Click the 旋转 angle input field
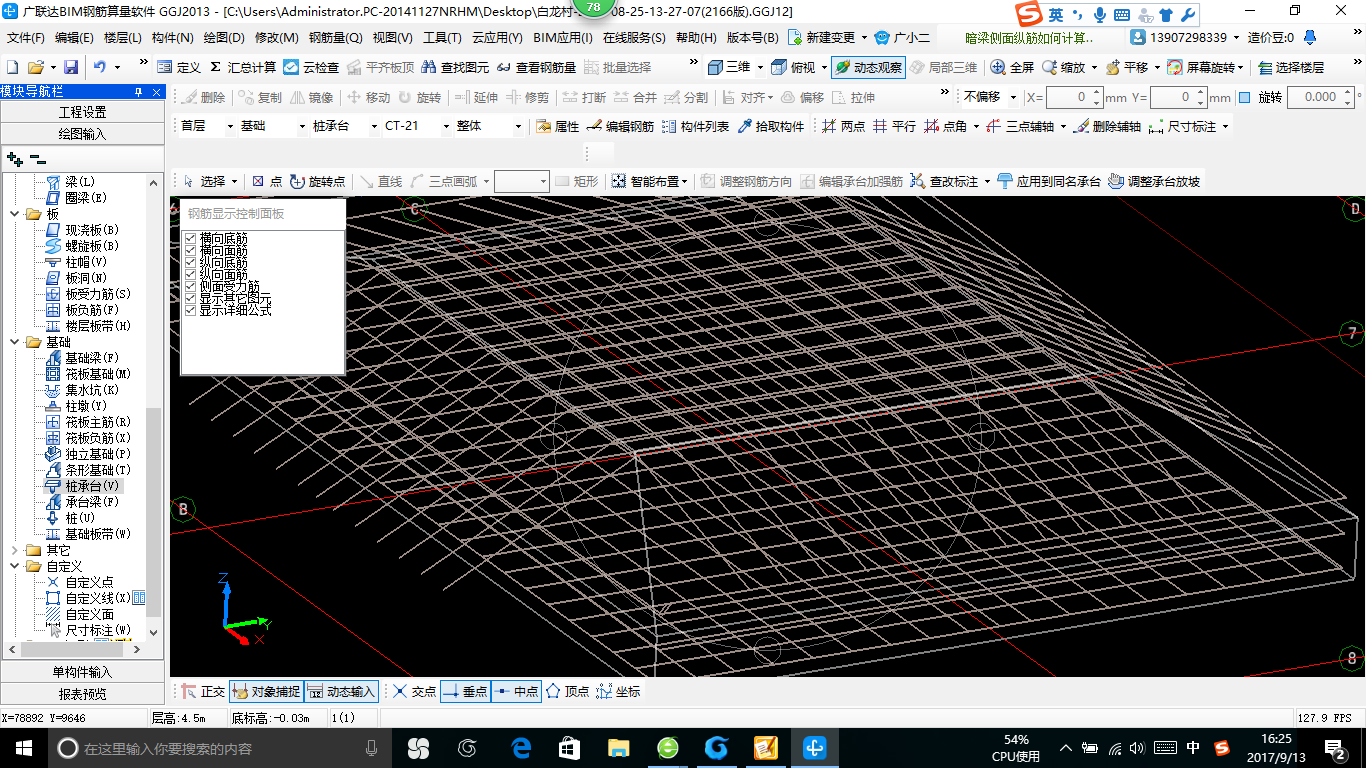 [1315, 97]
